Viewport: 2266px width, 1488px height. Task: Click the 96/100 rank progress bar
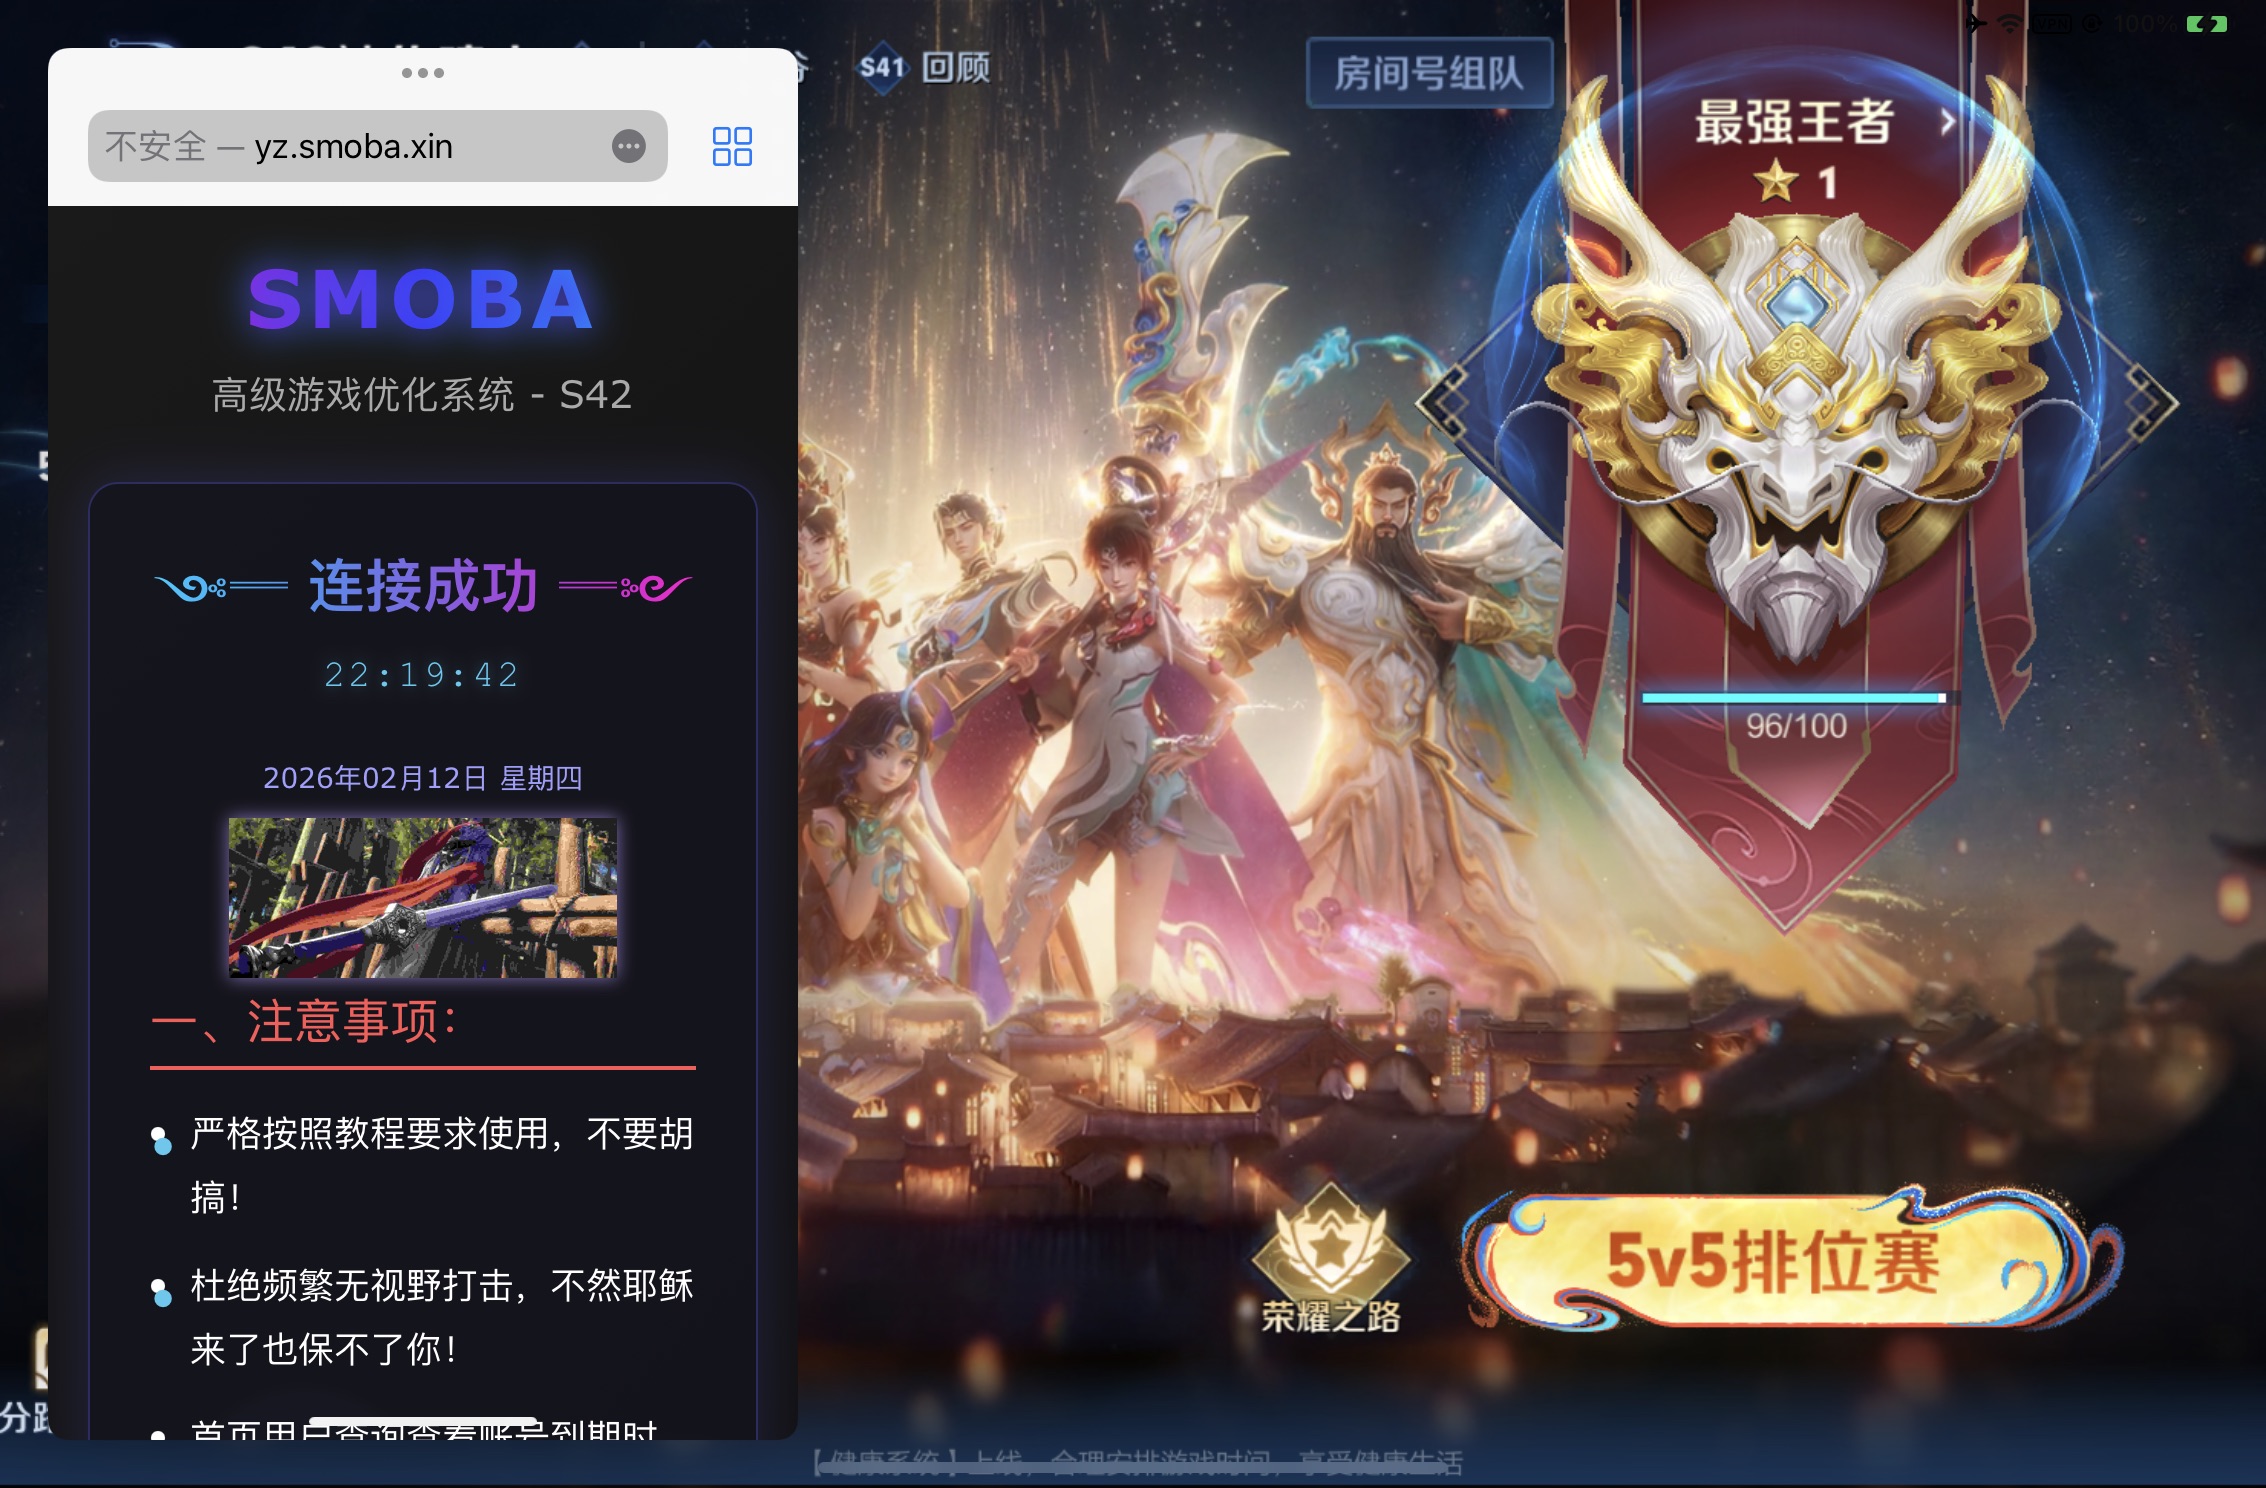tap(1795, 698)
